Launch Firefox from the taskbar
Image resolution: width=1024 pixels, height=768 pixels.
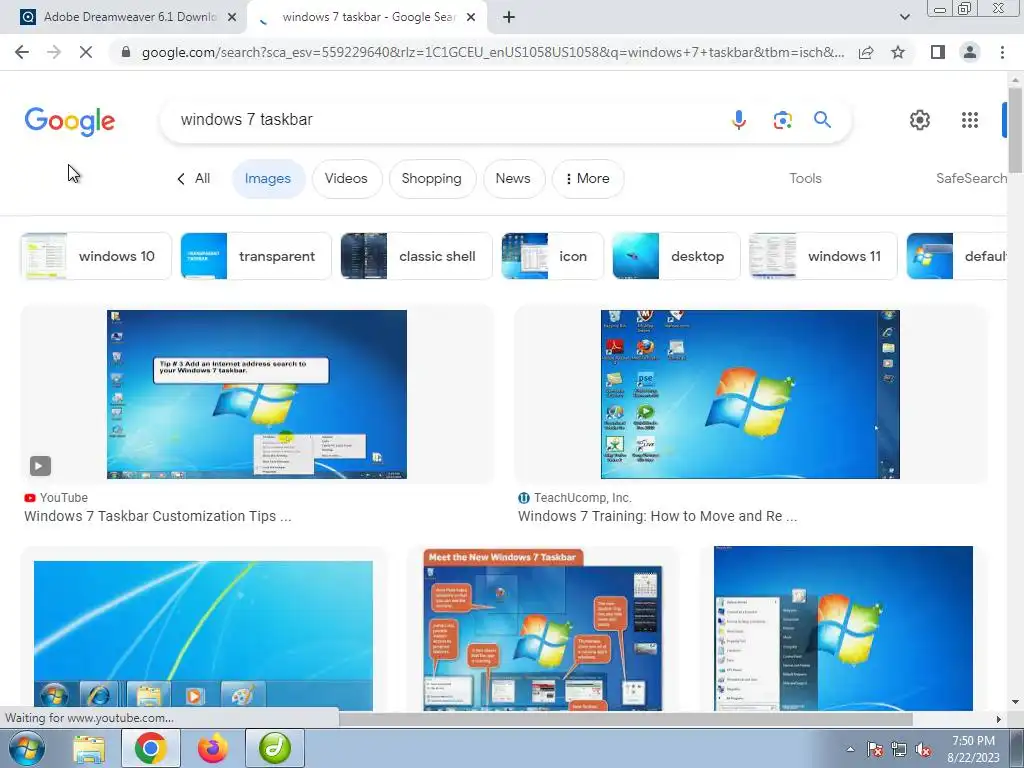point(213,748)
